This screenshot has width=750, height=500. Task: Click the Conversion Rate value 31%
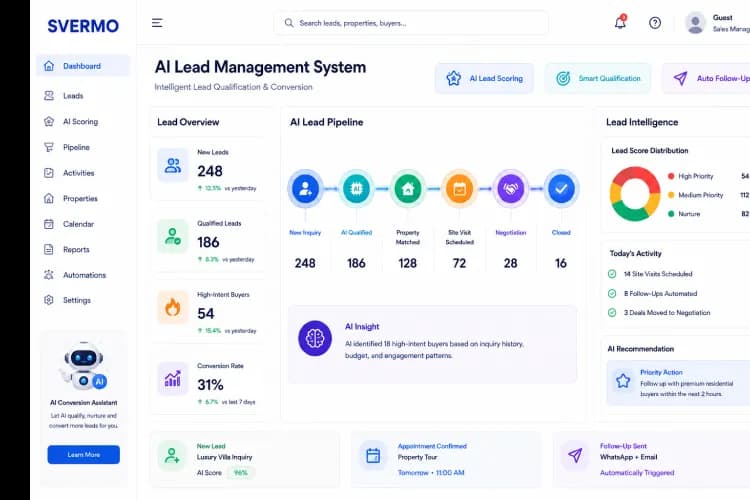[x=210, y=385]
